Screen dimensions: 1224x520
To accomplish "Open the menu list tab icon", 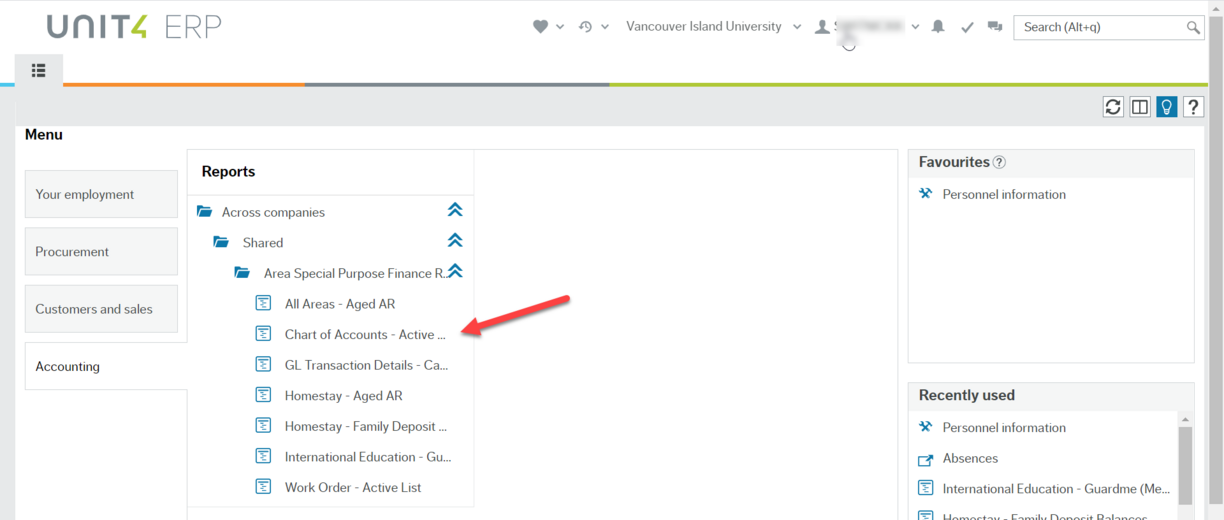I will coord(39,70).
